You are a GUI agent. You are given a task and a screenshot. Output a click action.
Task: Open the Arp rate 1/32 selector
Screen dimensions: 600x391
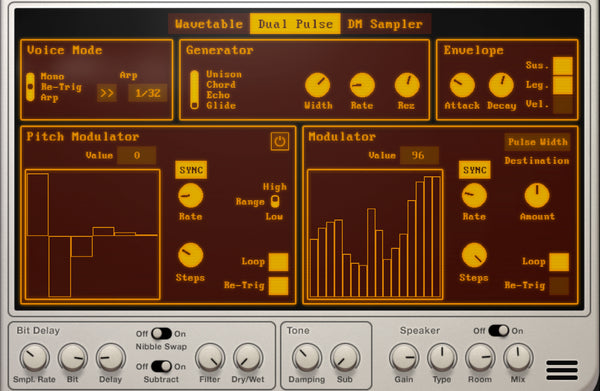click(148, 93)
